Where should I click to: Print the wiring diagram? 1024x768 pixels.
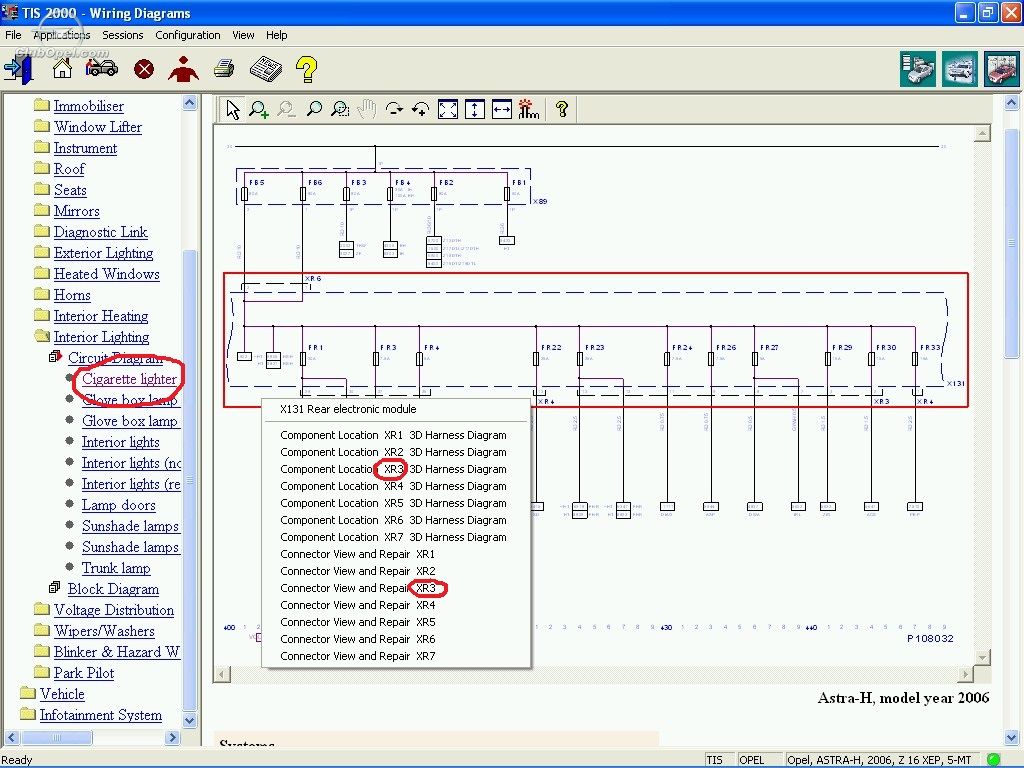224,69
